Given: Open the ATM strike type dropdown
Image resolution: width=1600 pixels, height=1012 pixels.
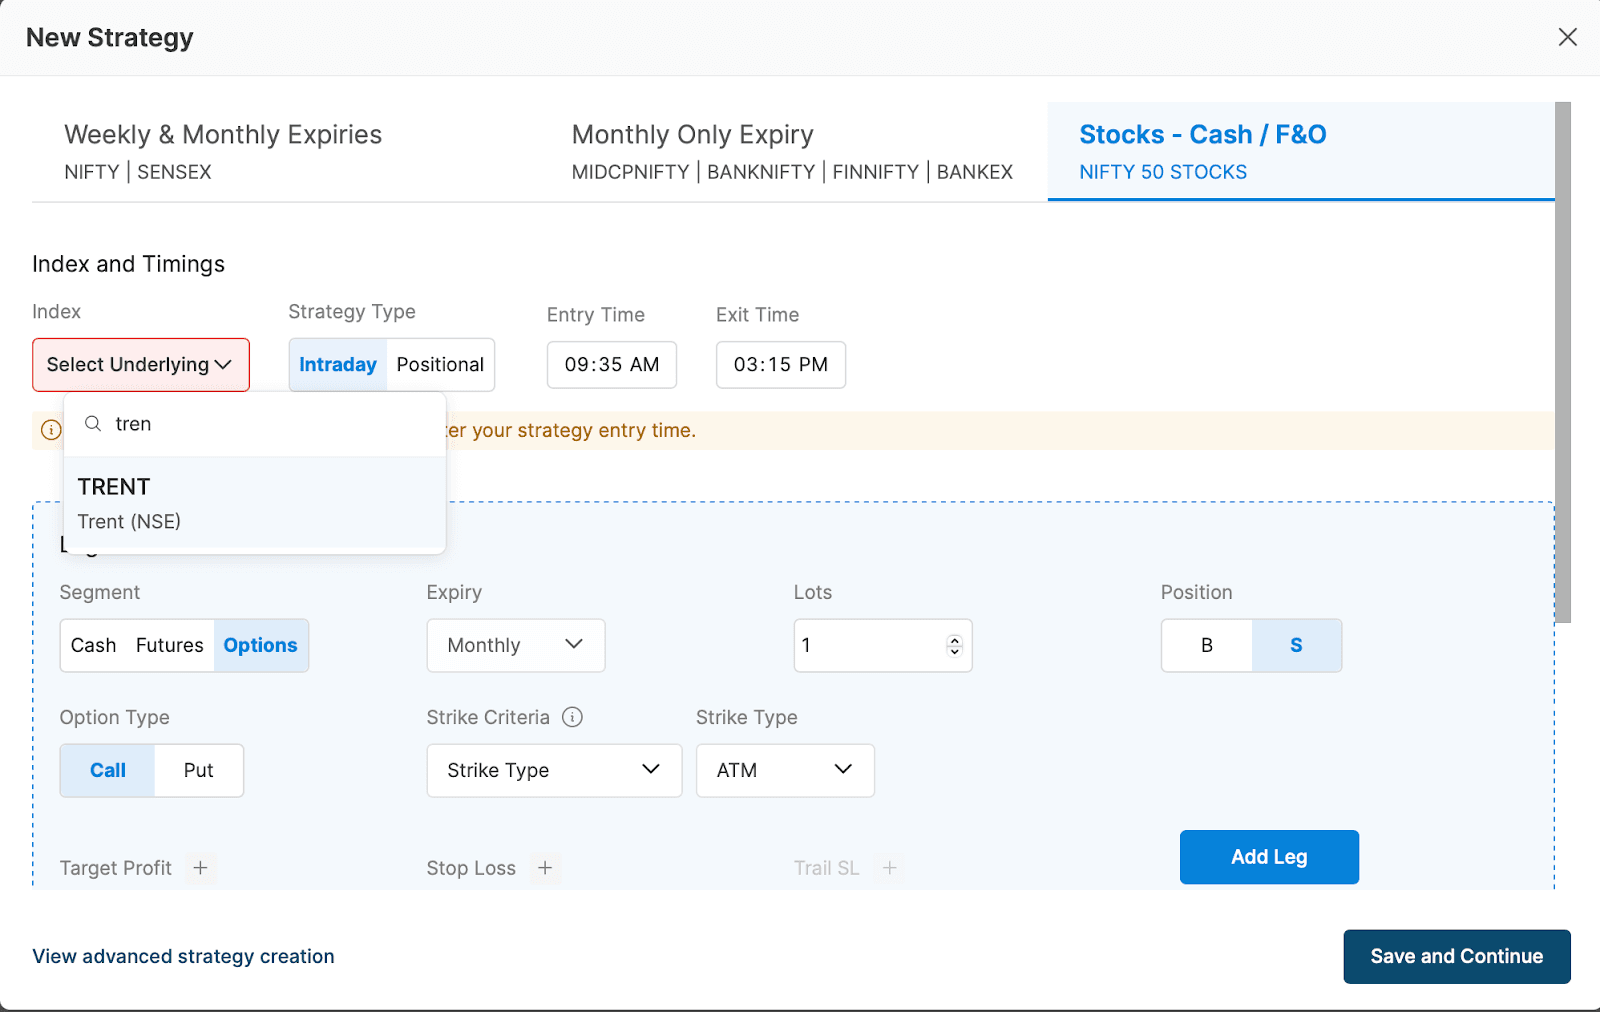Looking at the screenshot, I should [784, 770].
